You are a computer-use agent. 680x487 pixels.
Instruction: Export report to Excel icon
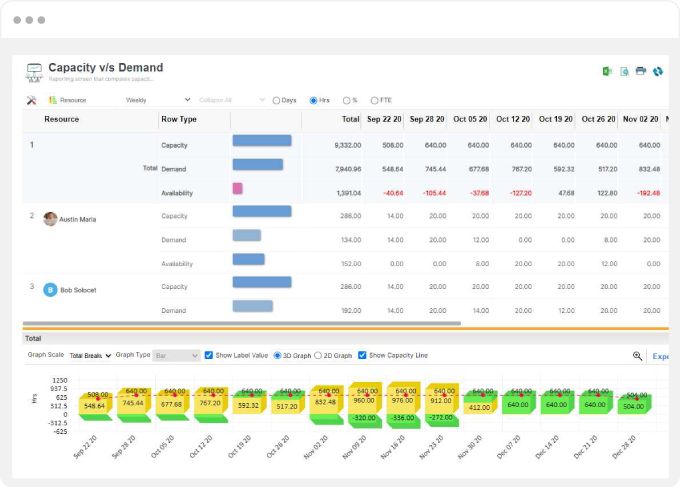click(x=607, y=72)
